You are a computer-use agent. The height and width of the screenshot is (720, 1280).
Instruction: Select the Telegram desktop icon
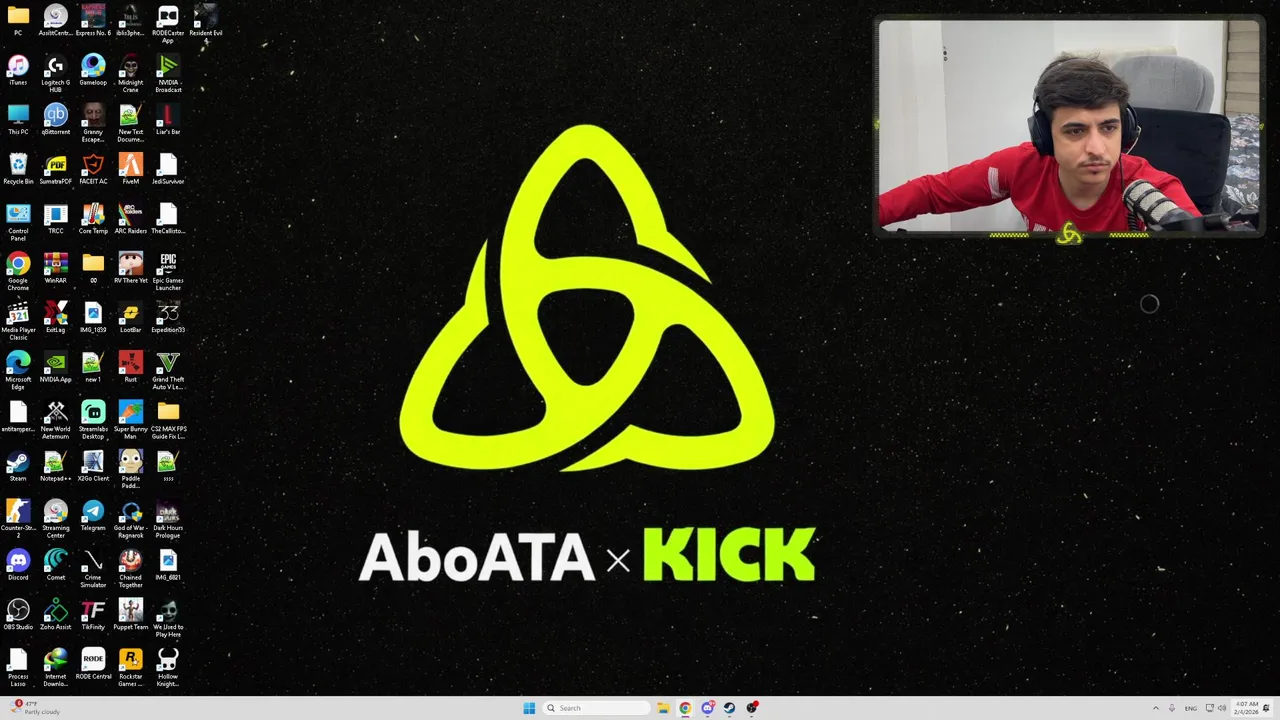pos(93,516)
